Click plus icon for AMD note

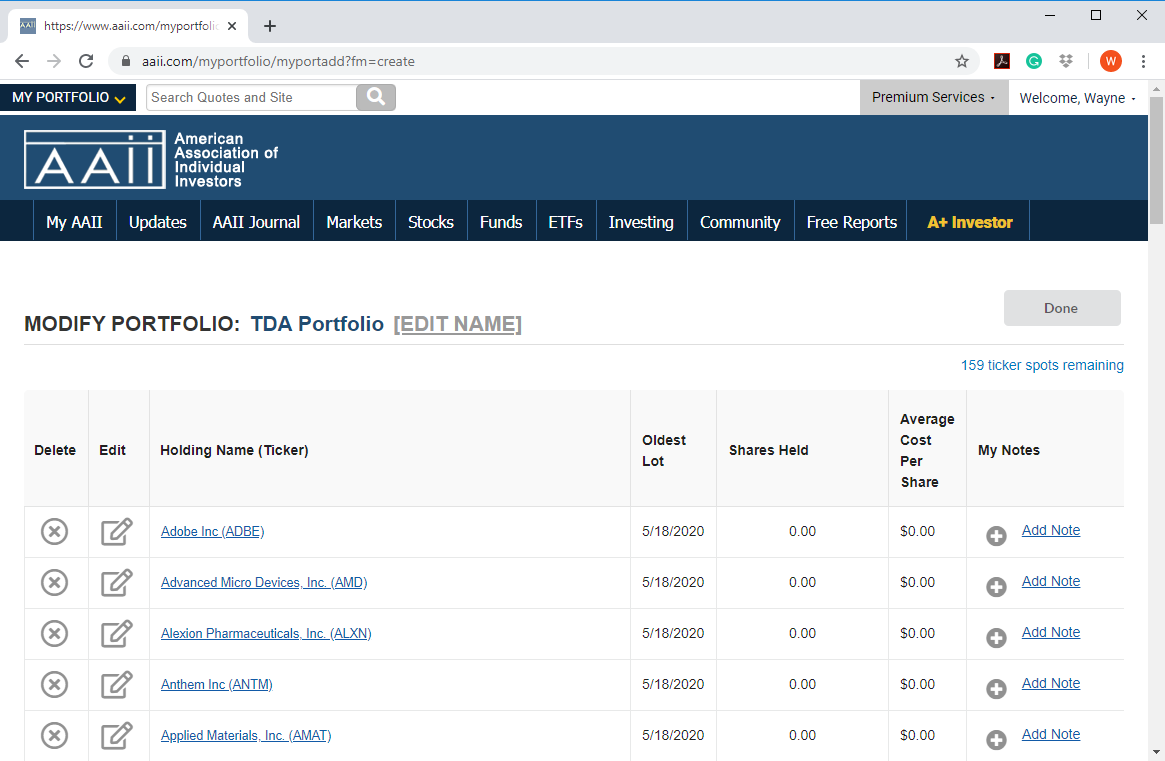tap(996, 587)
